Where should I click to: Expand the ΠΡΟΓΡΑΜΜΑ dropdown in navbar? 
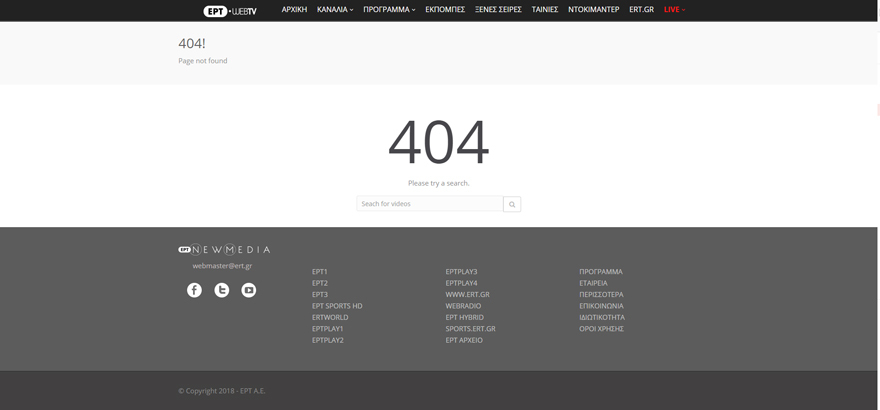(x=389, y=9)
